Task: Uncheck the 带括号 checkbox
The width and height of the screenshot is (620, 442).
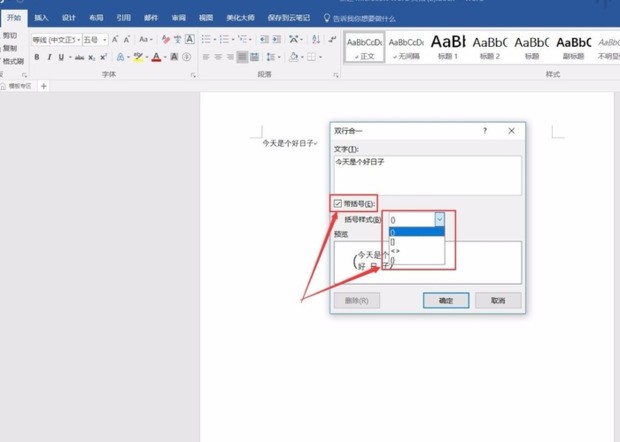Action: click(338, 203)
